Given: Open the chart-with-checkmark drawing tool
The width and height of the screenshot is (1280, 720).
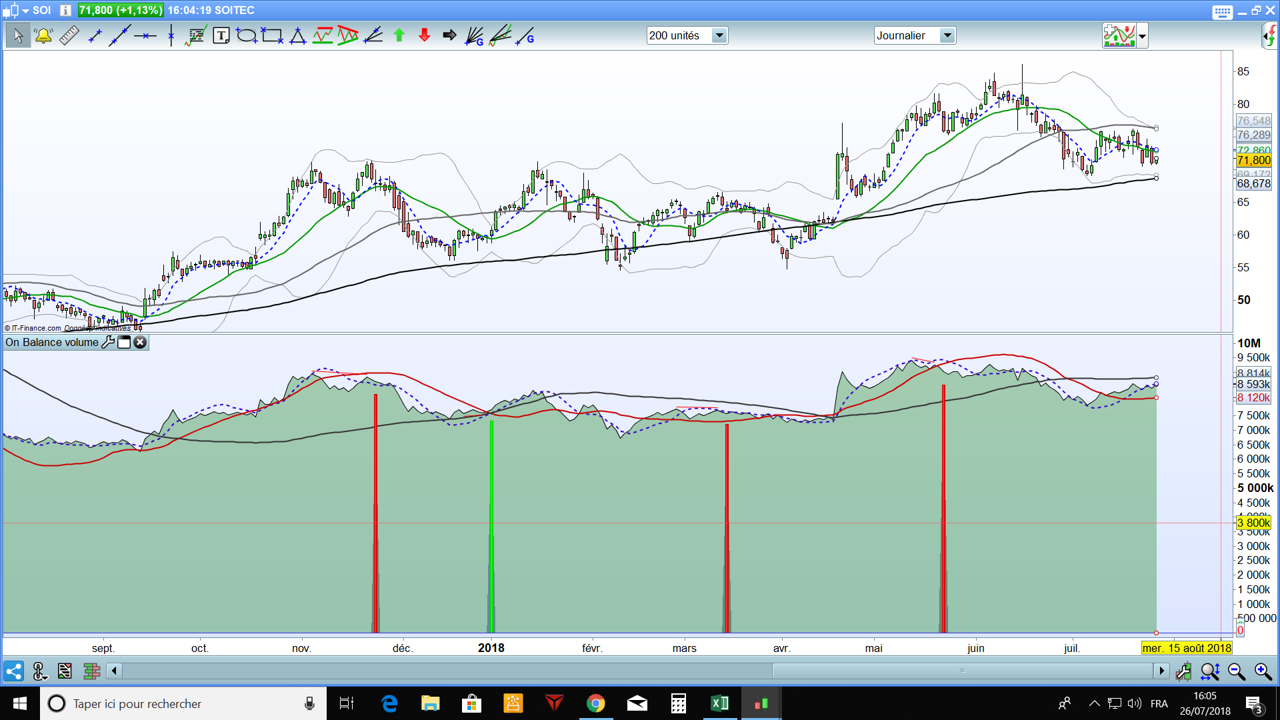Looking at the screenshot, I should pos(196,36).
